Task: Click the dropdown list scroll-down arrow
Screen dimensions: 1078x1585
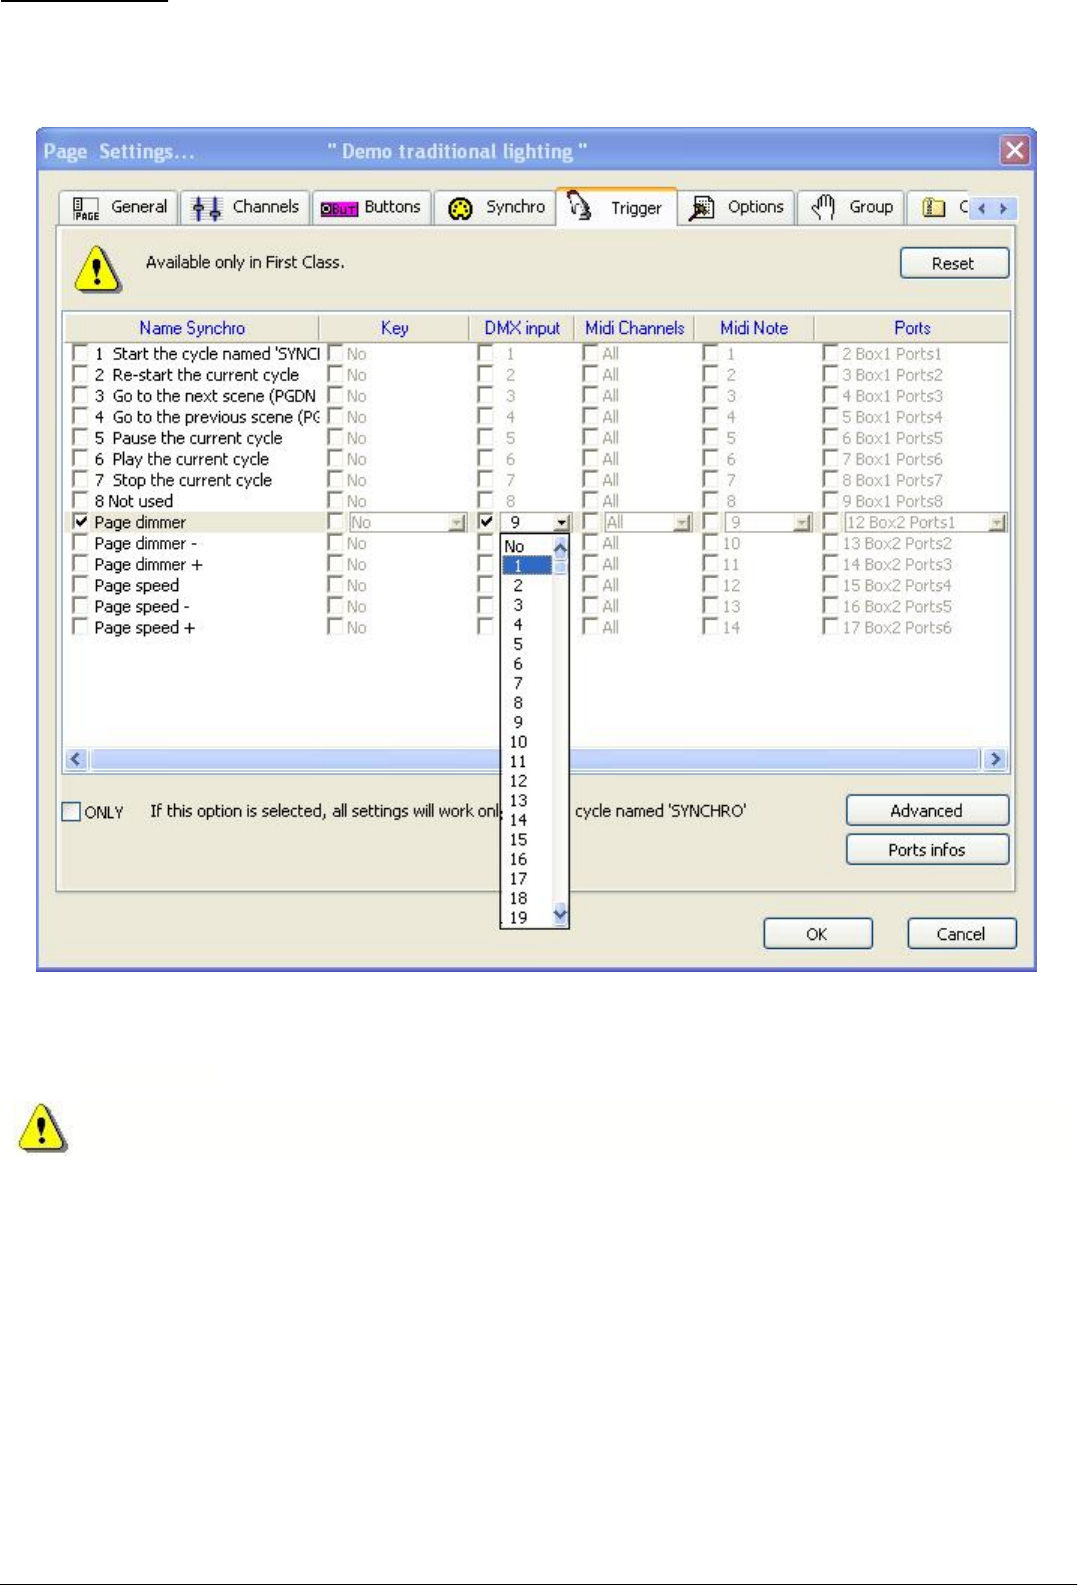Action: click(560, 913)
